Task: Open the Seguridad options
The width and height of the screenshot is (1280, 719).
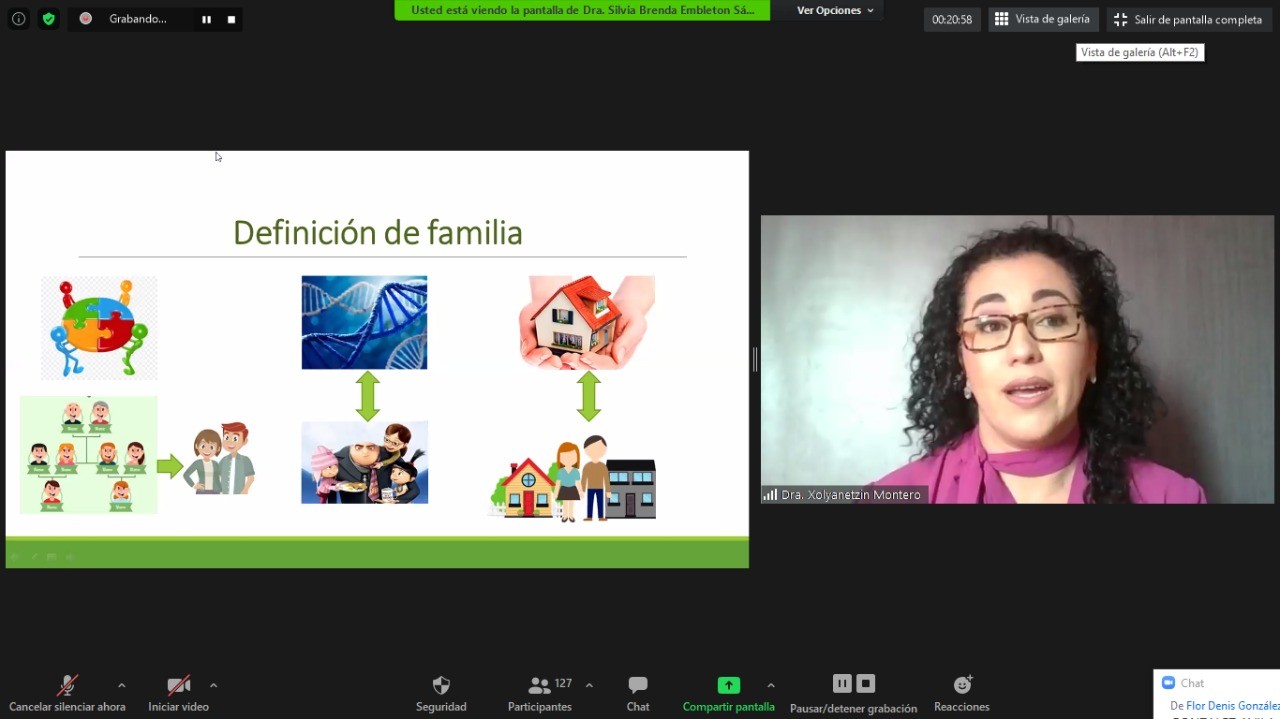Action: click(x=441, y=692)
